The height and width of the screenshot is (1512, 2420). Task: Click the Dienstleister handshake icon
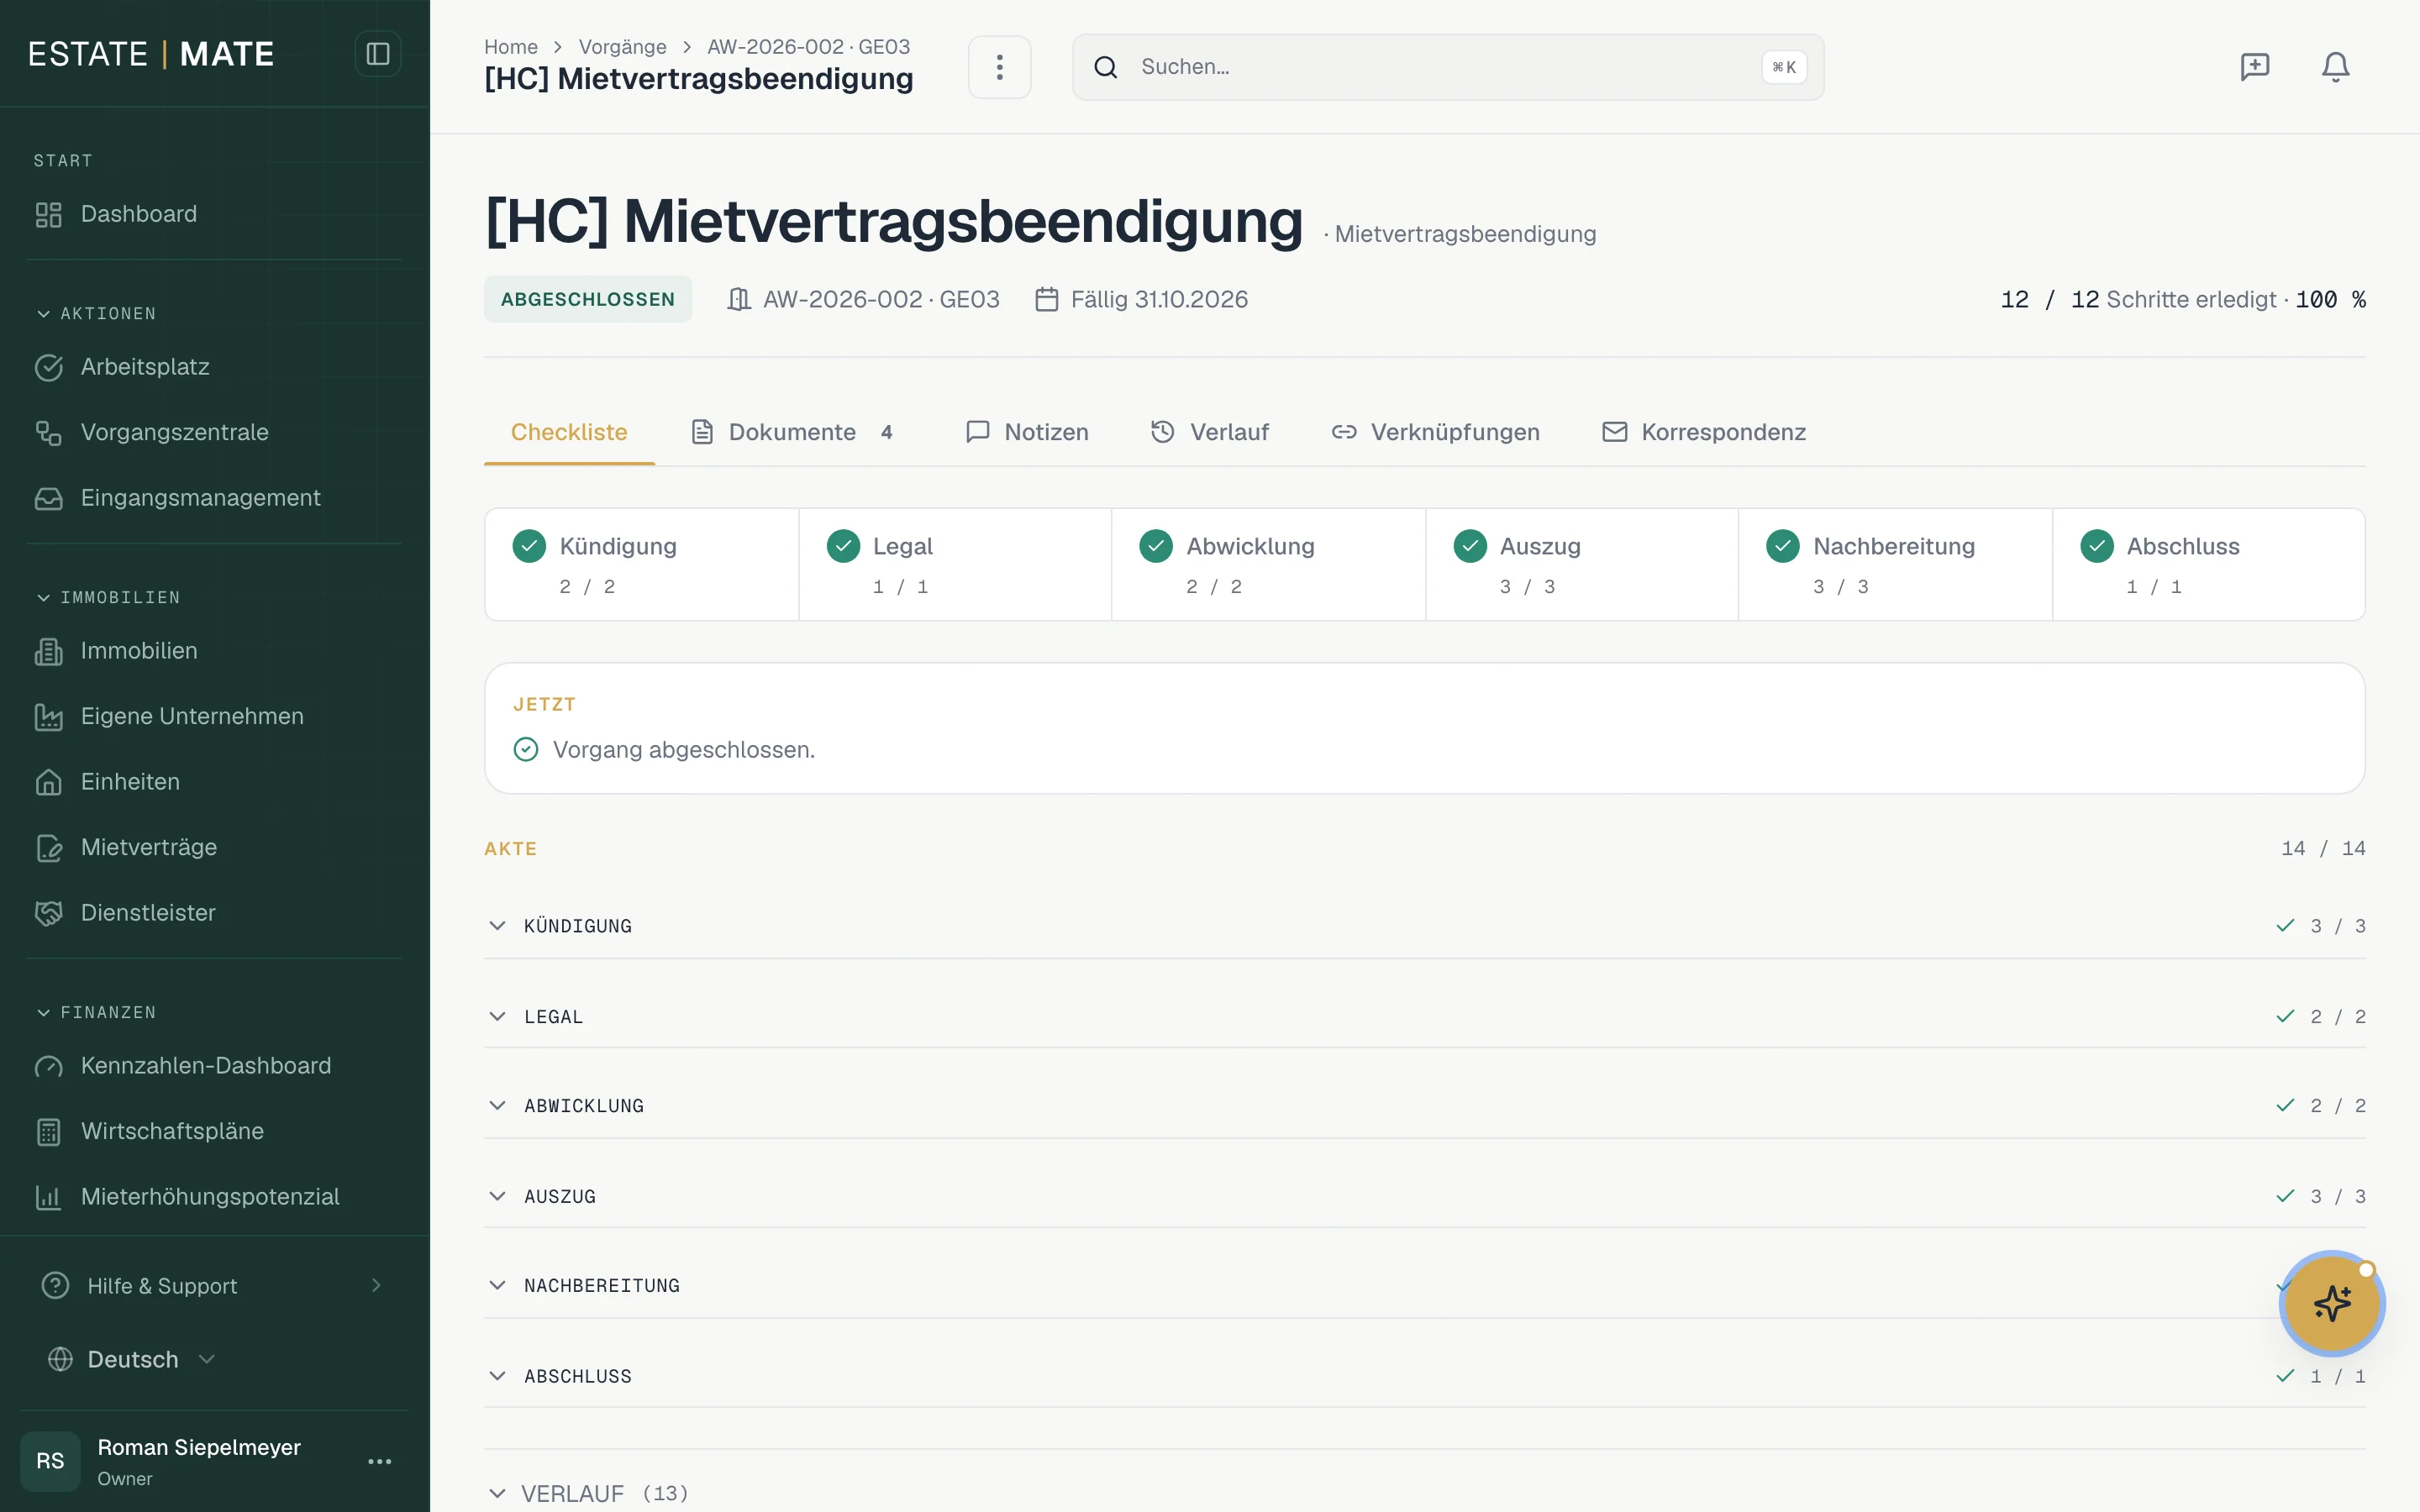point(49,913)
